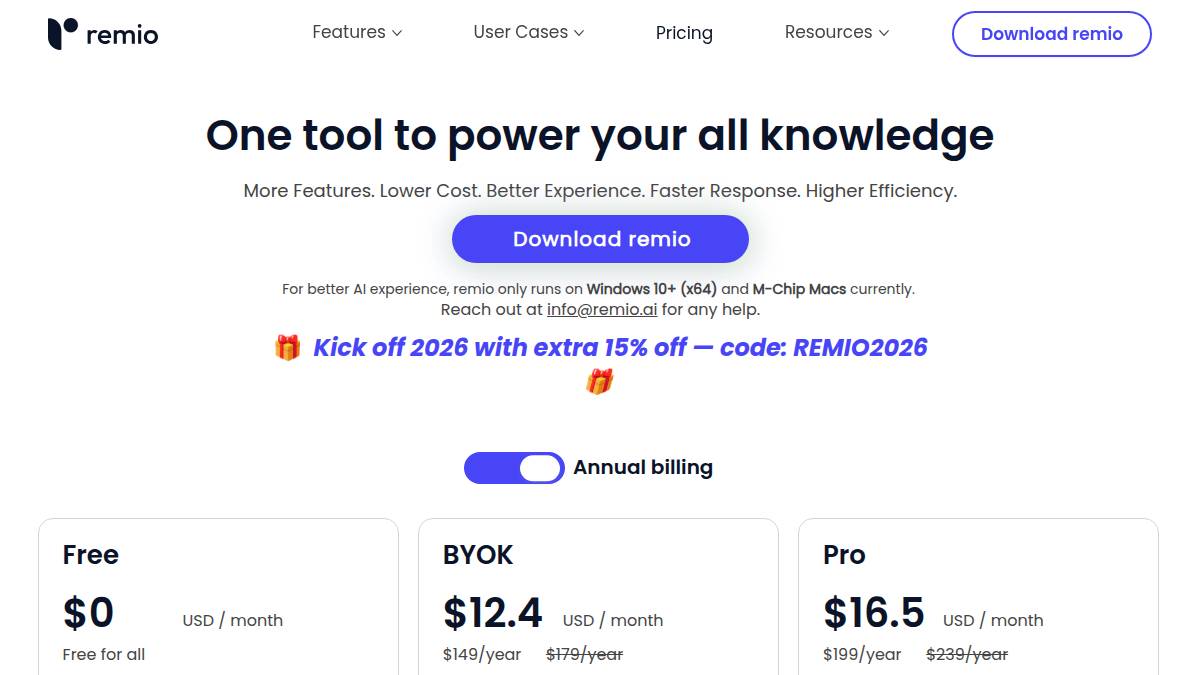Expand the Resources dropdown chevron
This screenshot has width=1200, height=675.
pyautogui.click(x=884, y=33)
